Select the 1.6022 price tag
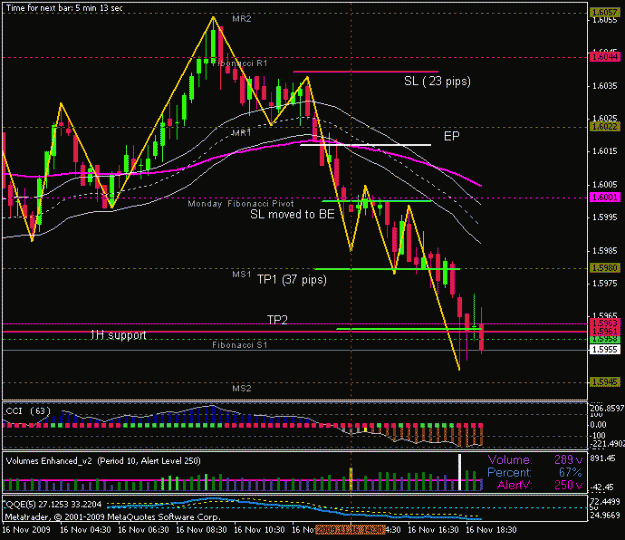This screenshot has height=540, width=625. 605,127
